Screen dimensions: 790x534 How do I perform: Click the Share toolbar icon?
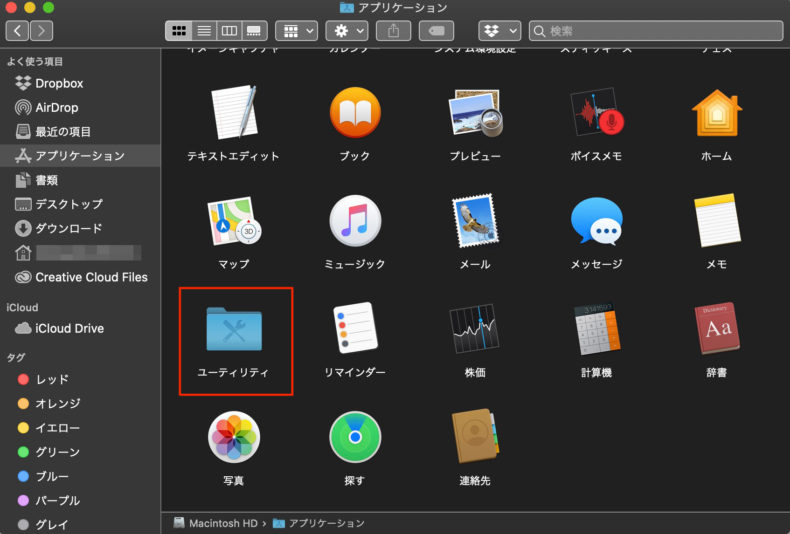[x=393, y=31]
